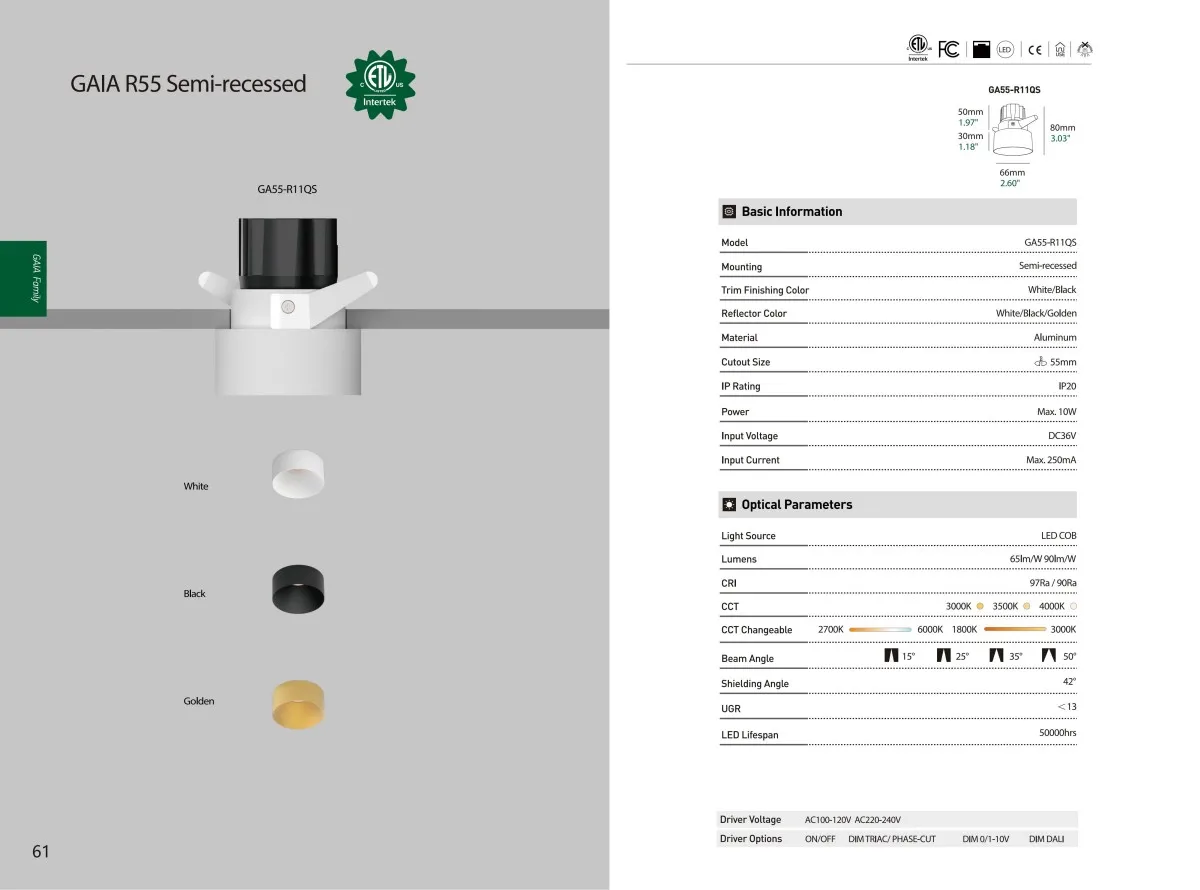
Task: Click the 'CCT Changeable' row label
Action: [756, 630]
